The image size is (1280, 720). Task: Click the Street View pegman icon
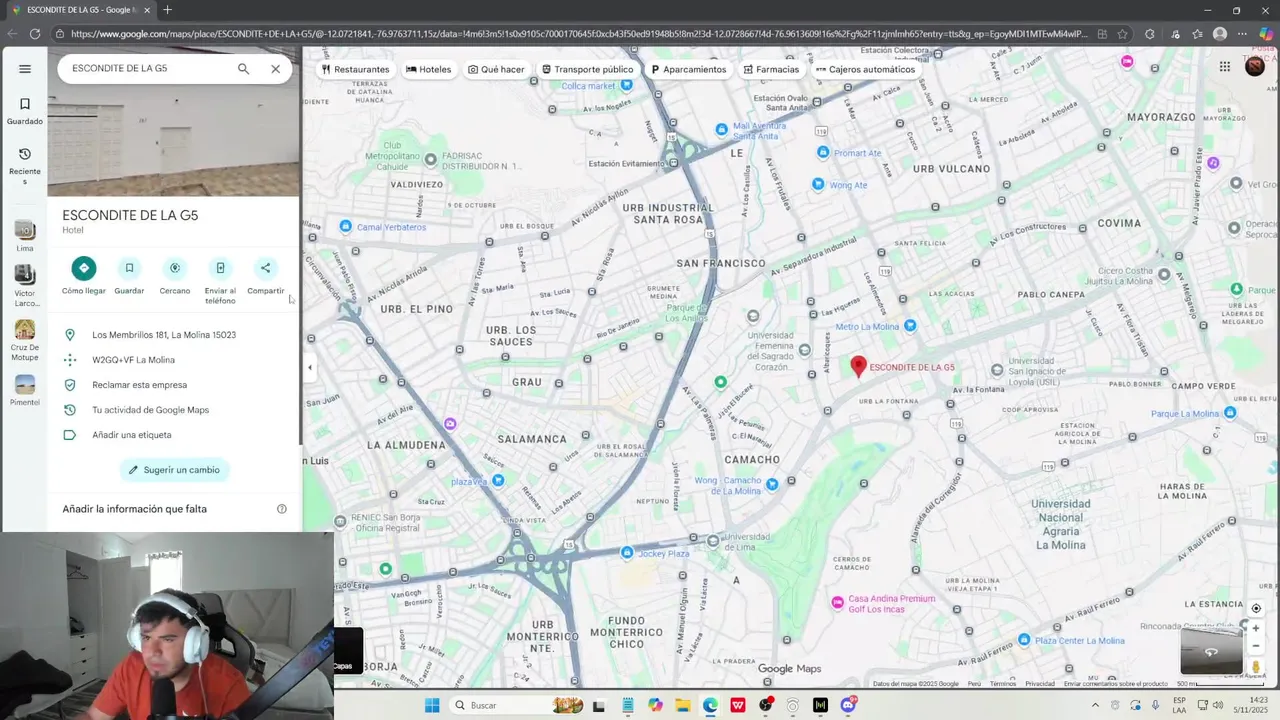pos(1256,667)
